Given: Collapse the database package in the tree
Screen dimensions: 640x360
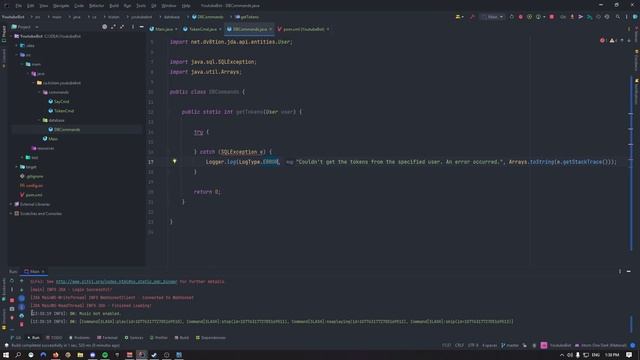Looking at the screenshot, I should (x=40, y=120).
